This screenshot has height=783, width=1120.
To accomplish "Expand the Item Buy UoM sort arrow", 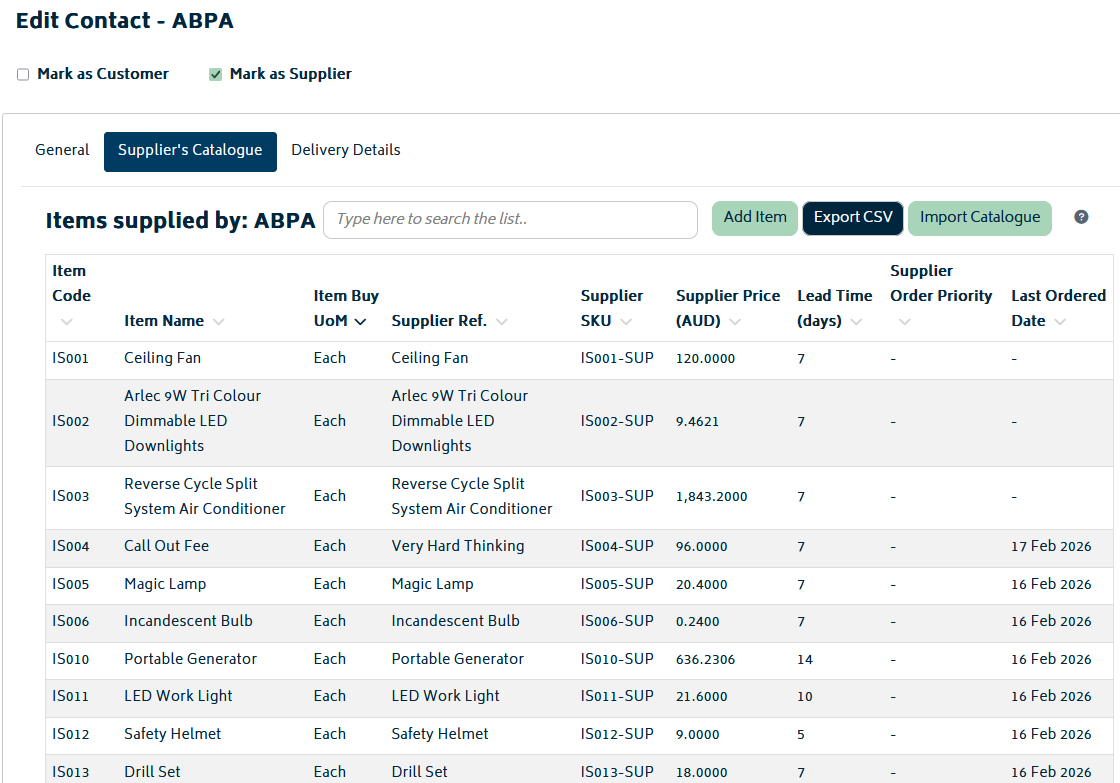I will click(x=360, y=322).
